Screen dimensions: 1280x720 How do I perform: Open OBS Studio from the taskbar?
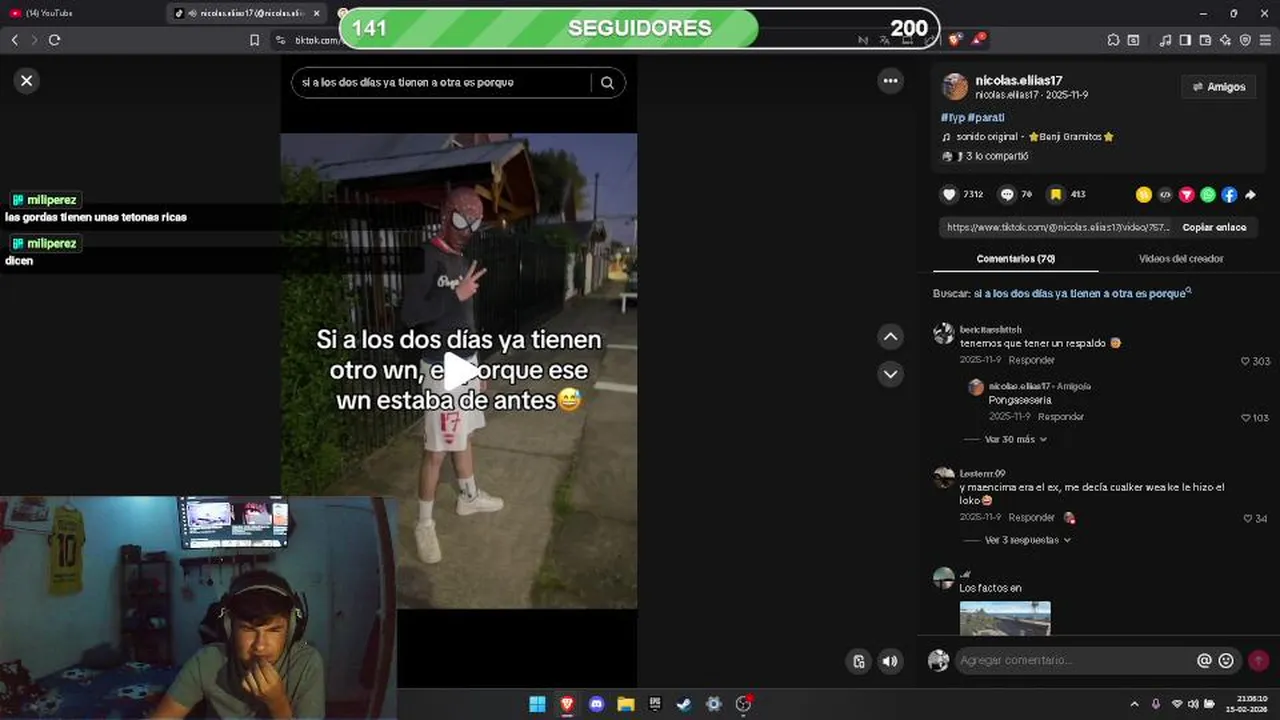coord(743,704)
